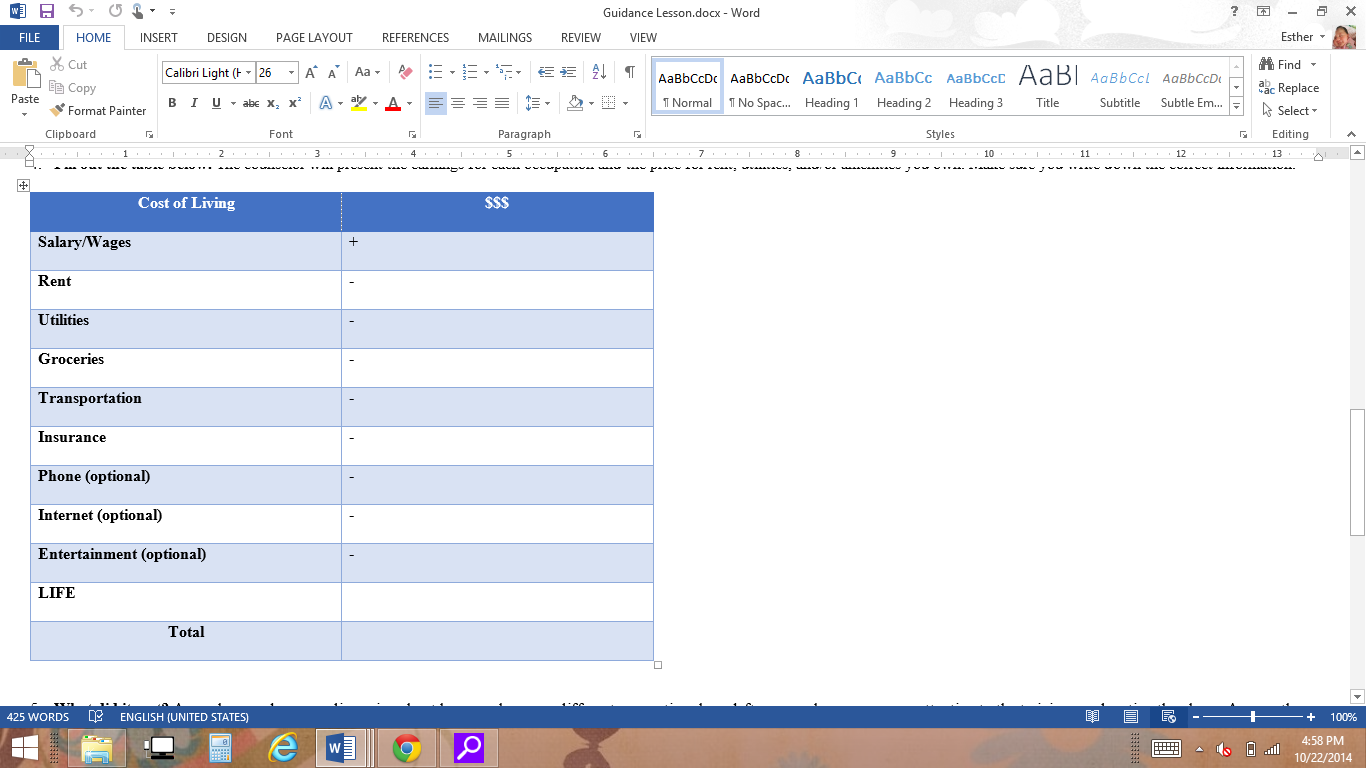Expand the Styles gallery More button
The height and width of the screenshot is (768, 1366).
pos(1237,106)
